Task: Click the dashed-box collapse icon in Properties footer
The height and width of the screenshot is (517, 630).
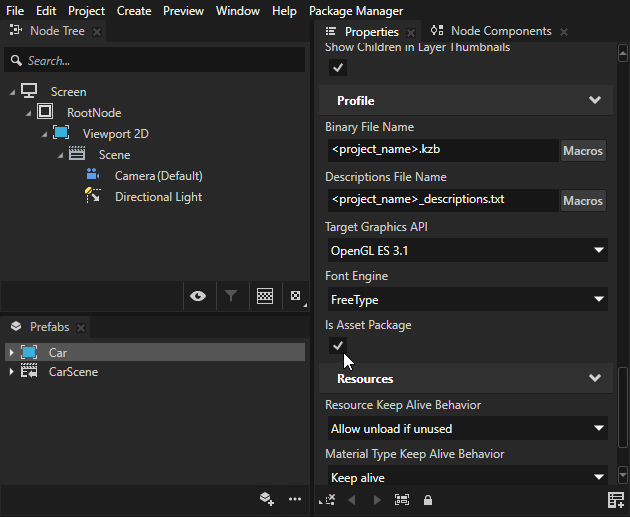Action: point(327,500)
